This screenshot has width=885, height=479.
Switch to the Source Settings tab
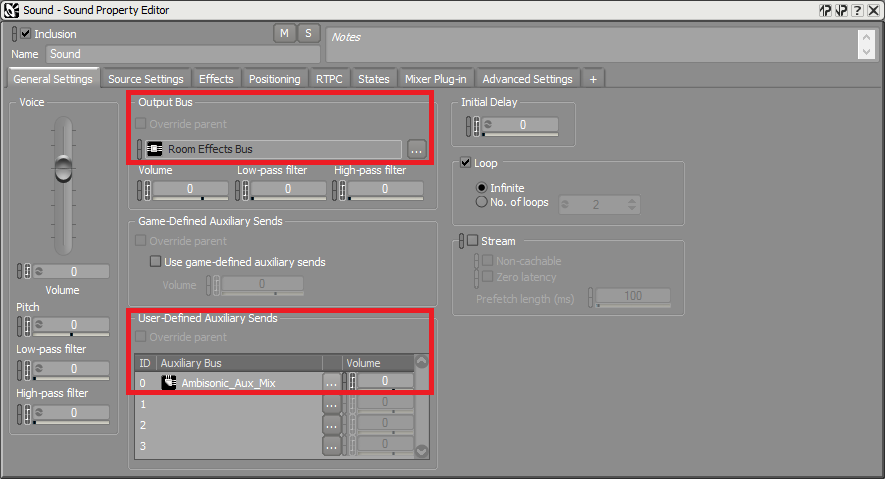point(146,79)
